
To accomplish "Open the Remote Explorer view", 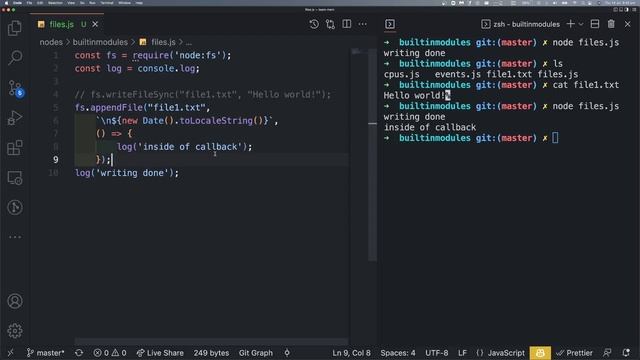I will (x=15, y=178).
